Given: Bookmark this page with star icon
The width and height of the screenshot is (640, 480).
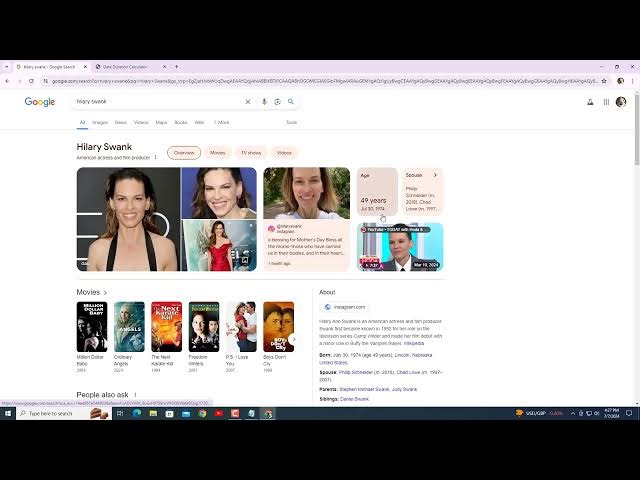Looking at the screenshot, I should [604, 81].
